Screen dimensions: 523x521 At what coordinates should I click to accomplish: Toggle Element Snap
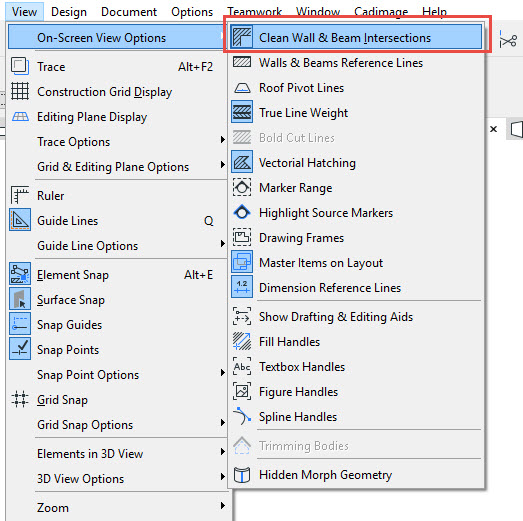point(118,275)
